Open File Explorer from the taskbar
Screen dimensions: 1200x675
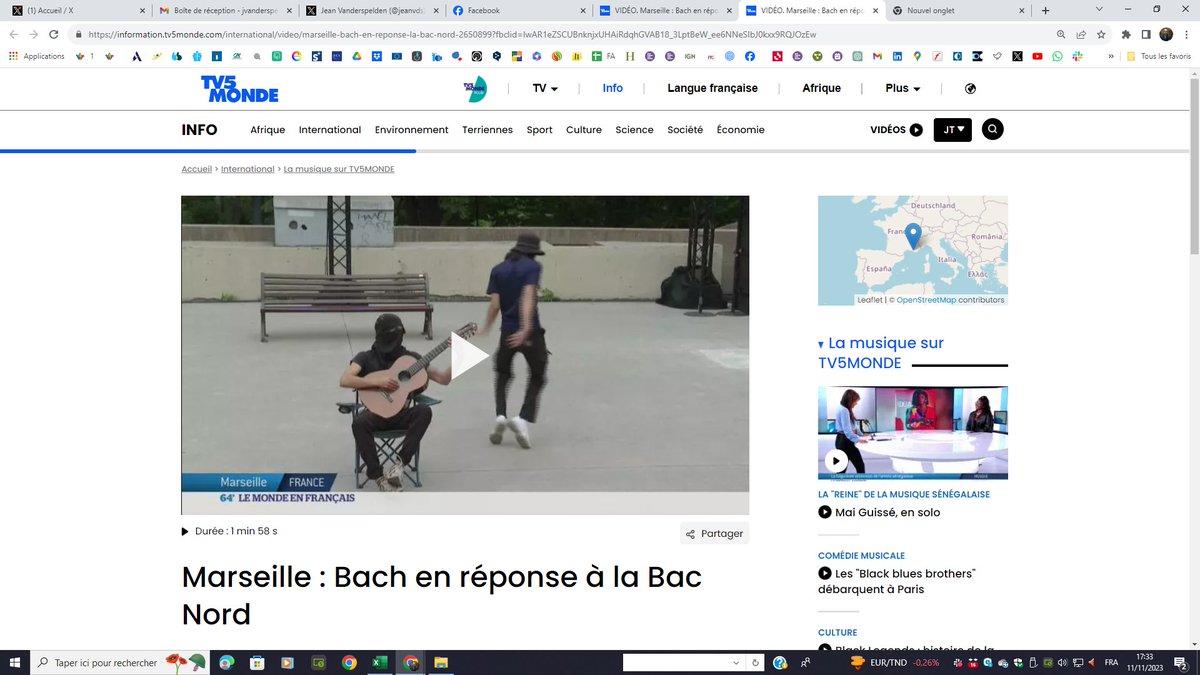click(441, 662)
